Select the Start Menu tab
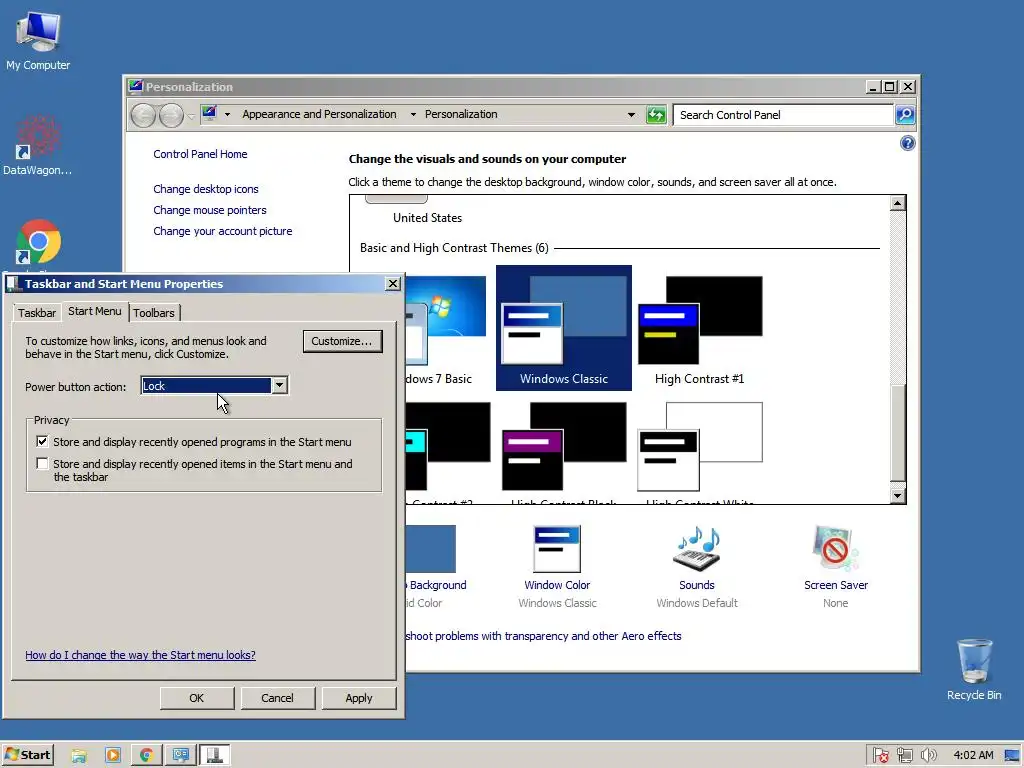The width and height of the screenshot is (1024, 768). [95, 312]
